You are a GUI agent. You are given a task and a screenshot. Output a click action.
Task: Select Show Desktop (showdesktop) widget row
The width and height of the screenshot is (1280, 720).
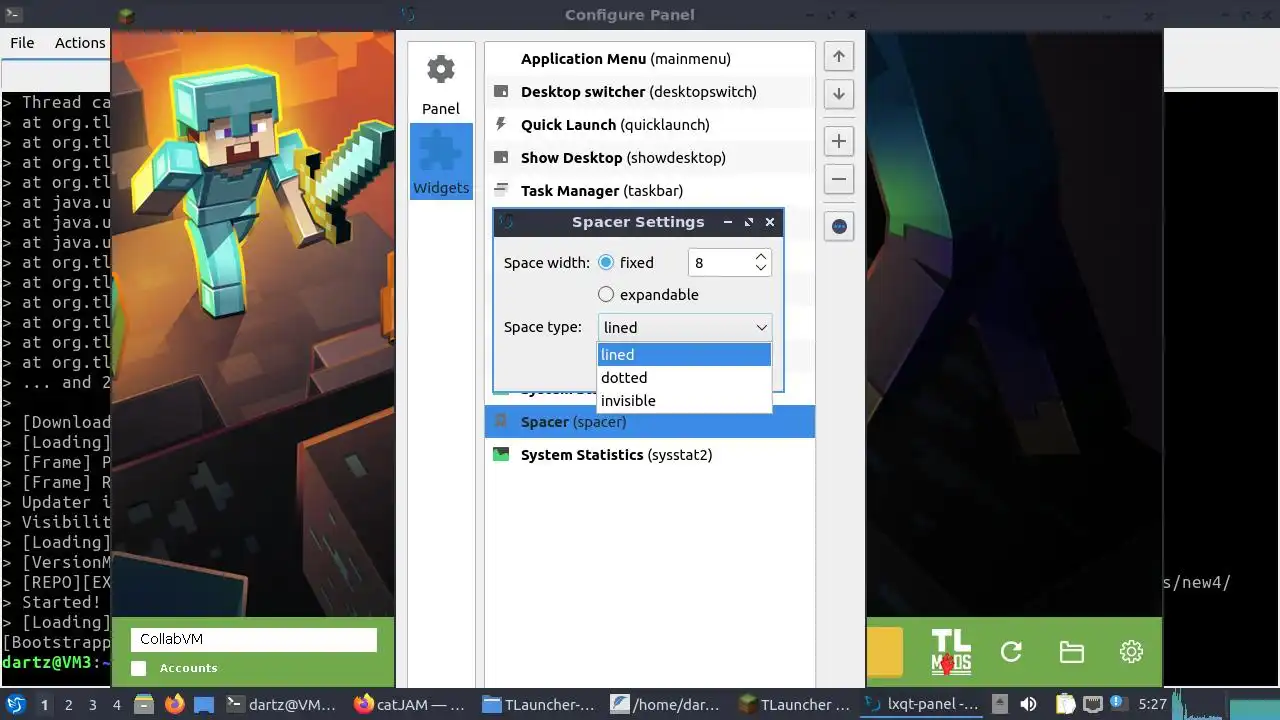click(x=650, y=158)
